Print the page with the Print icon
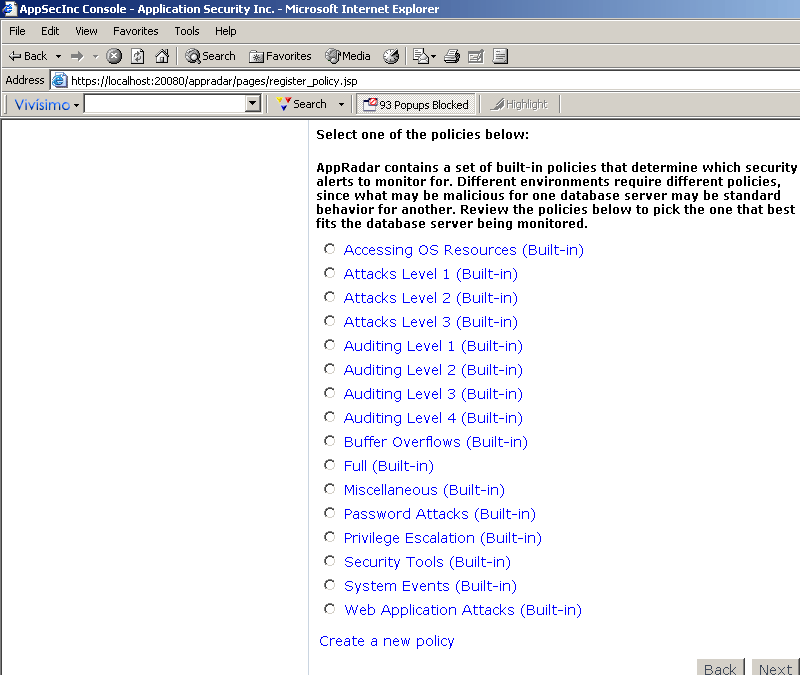800x675 pixels. coord(452,56)
